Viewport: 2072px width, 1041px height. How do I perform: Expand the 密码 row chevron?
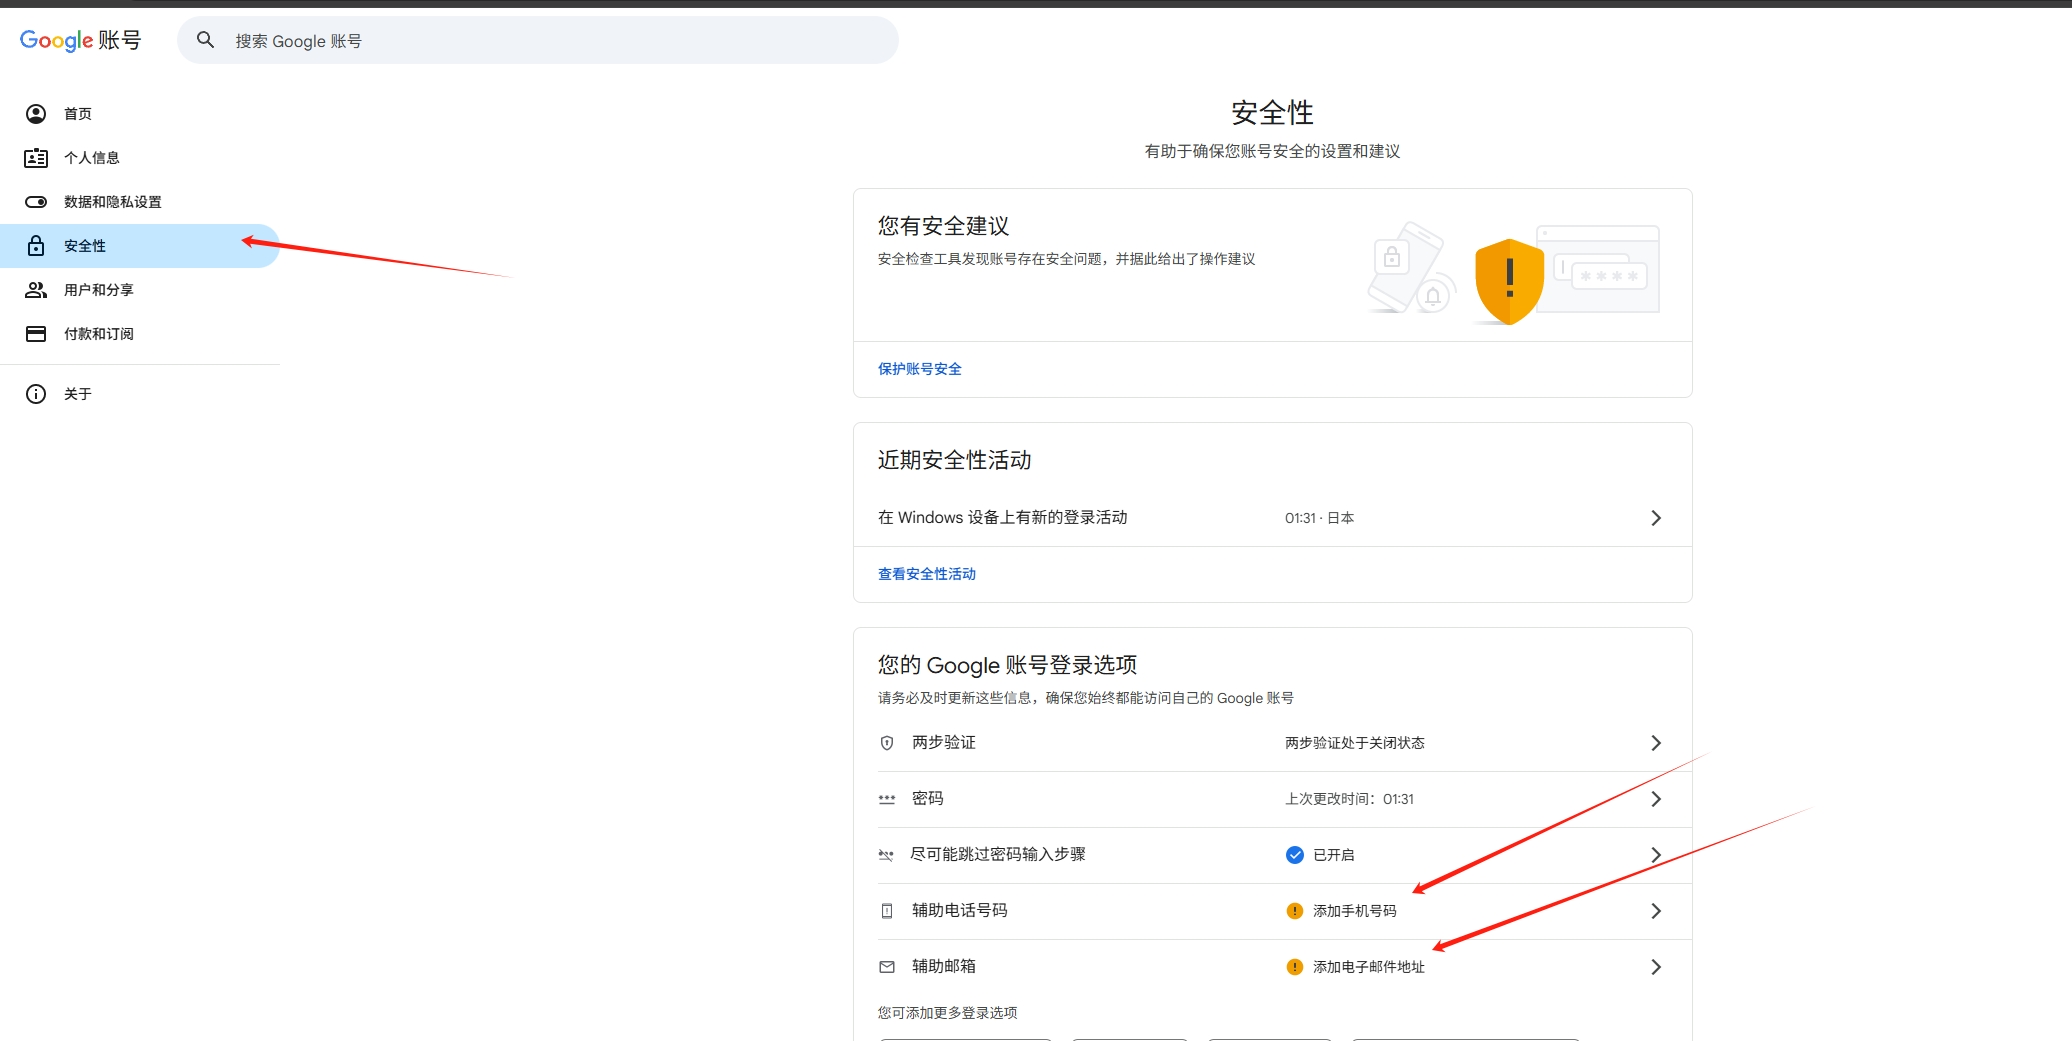pos(1656,799)
